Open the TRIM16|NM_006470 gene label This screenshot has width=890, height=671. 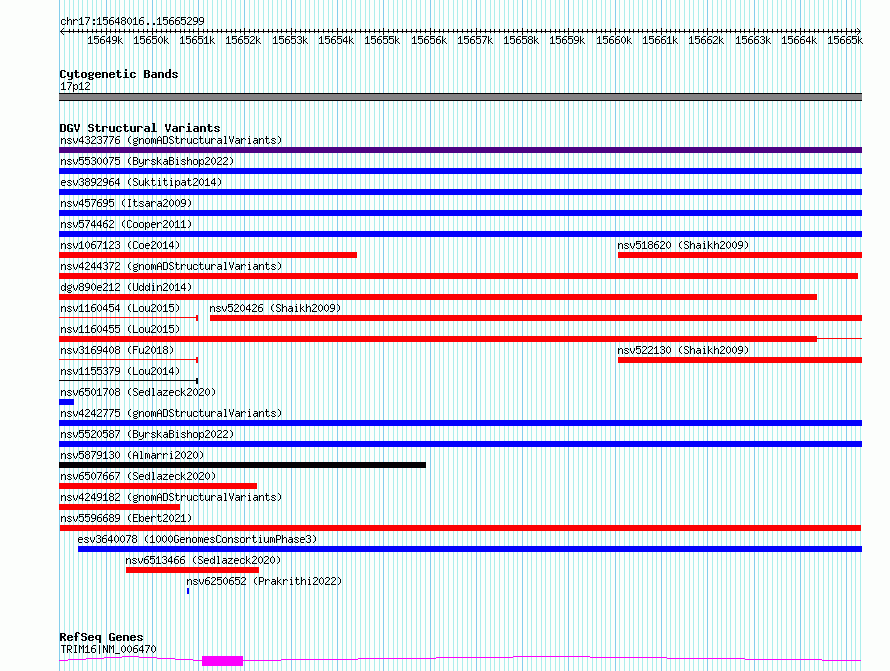pos(108,649)
